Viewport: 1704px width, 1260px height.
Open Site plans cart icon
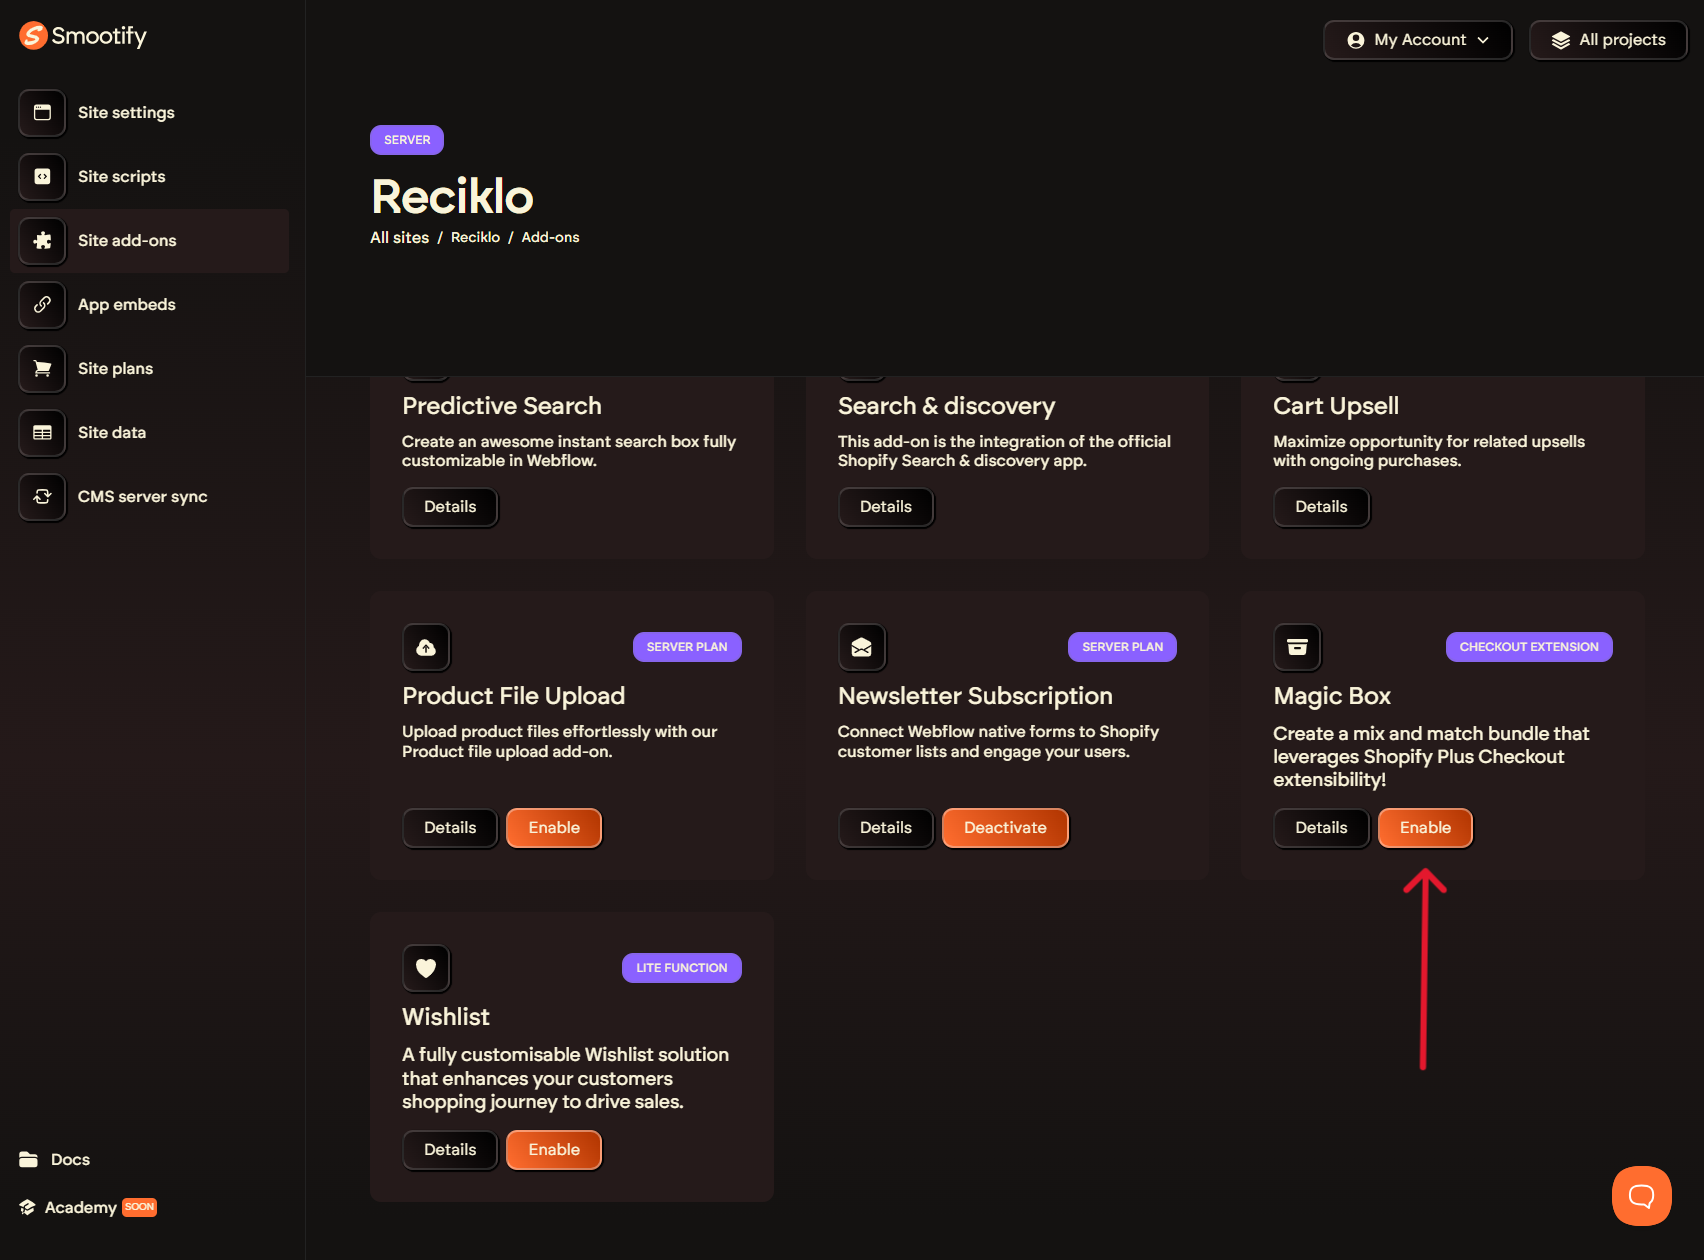(42, 369)
